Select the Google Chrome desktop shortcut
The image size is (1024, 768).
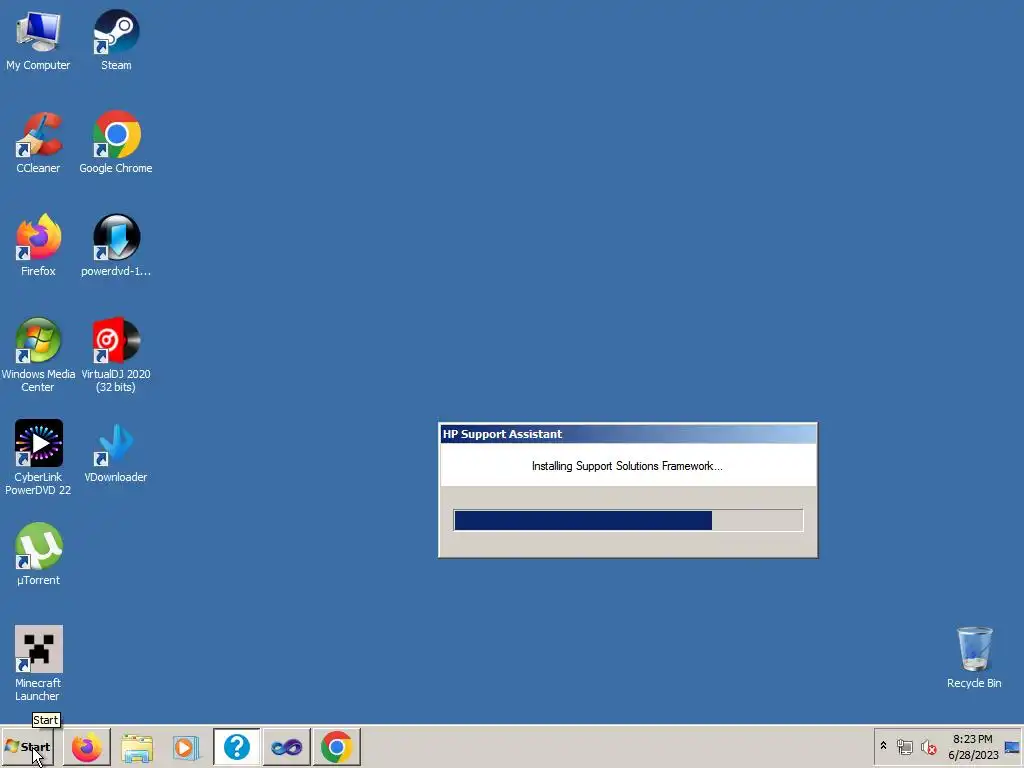[116, 142]
